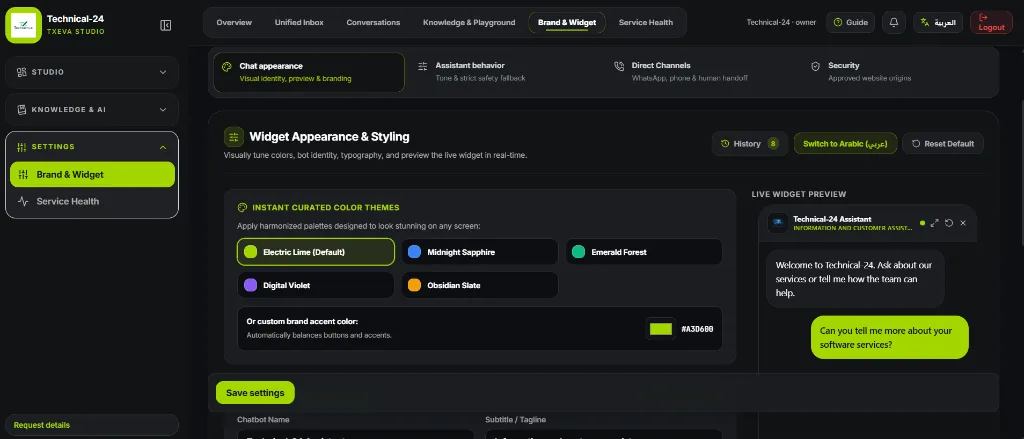
Task: Close the widget preview X icon
Action: click(963, 223)
